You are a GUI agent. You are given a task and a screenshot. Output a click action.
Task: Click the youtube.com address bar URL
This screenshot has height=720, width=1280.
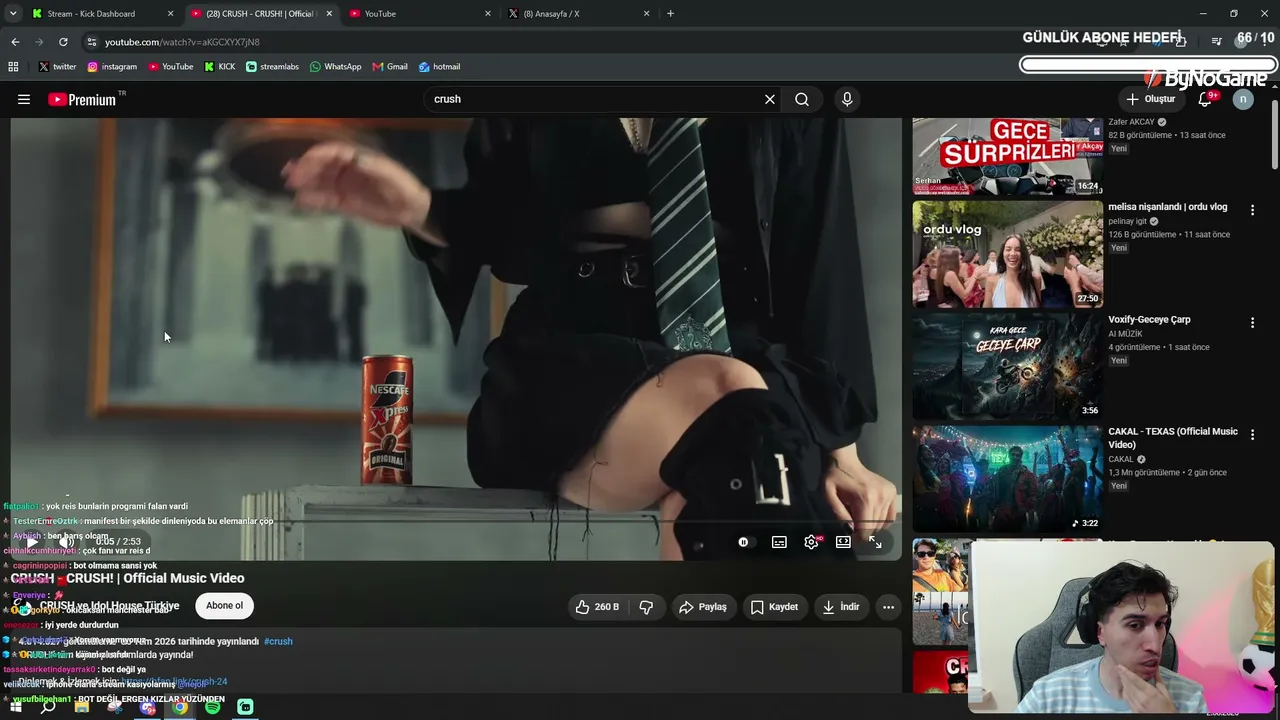click(x=182, y=42)
